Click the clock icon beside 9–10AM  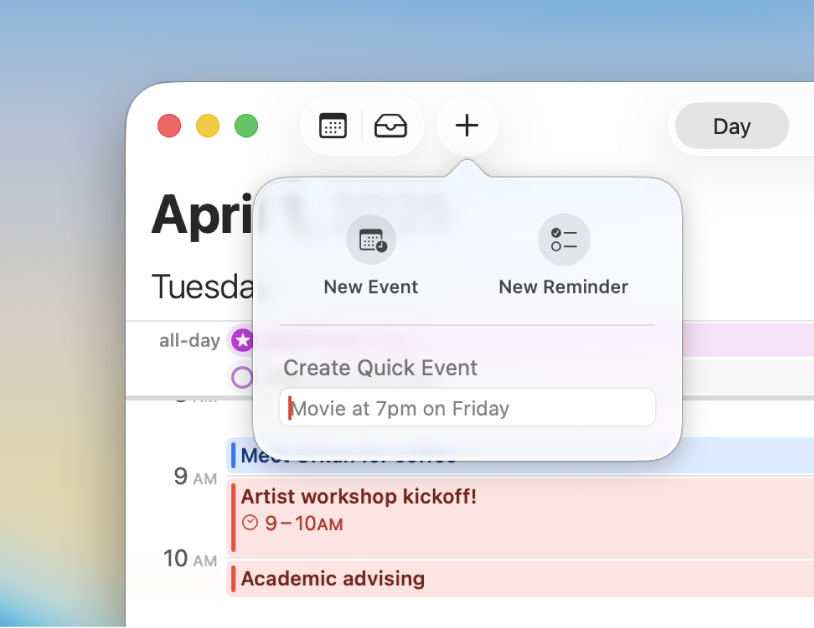coord(250,522)
